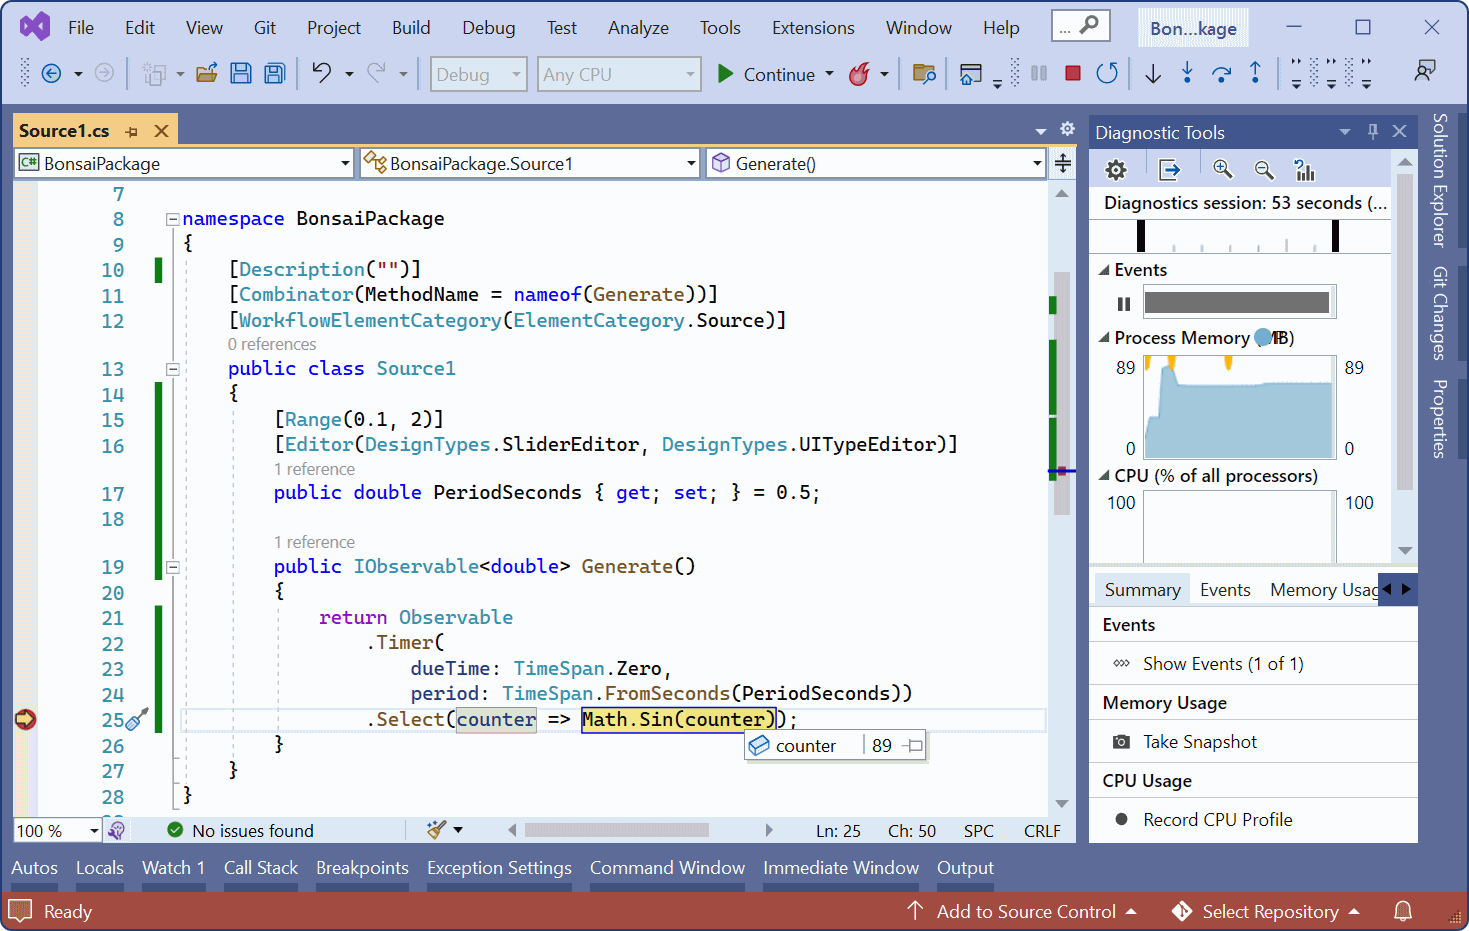Pause execution with Break All icon
Screen dimensions: 1469x931
1039,73
